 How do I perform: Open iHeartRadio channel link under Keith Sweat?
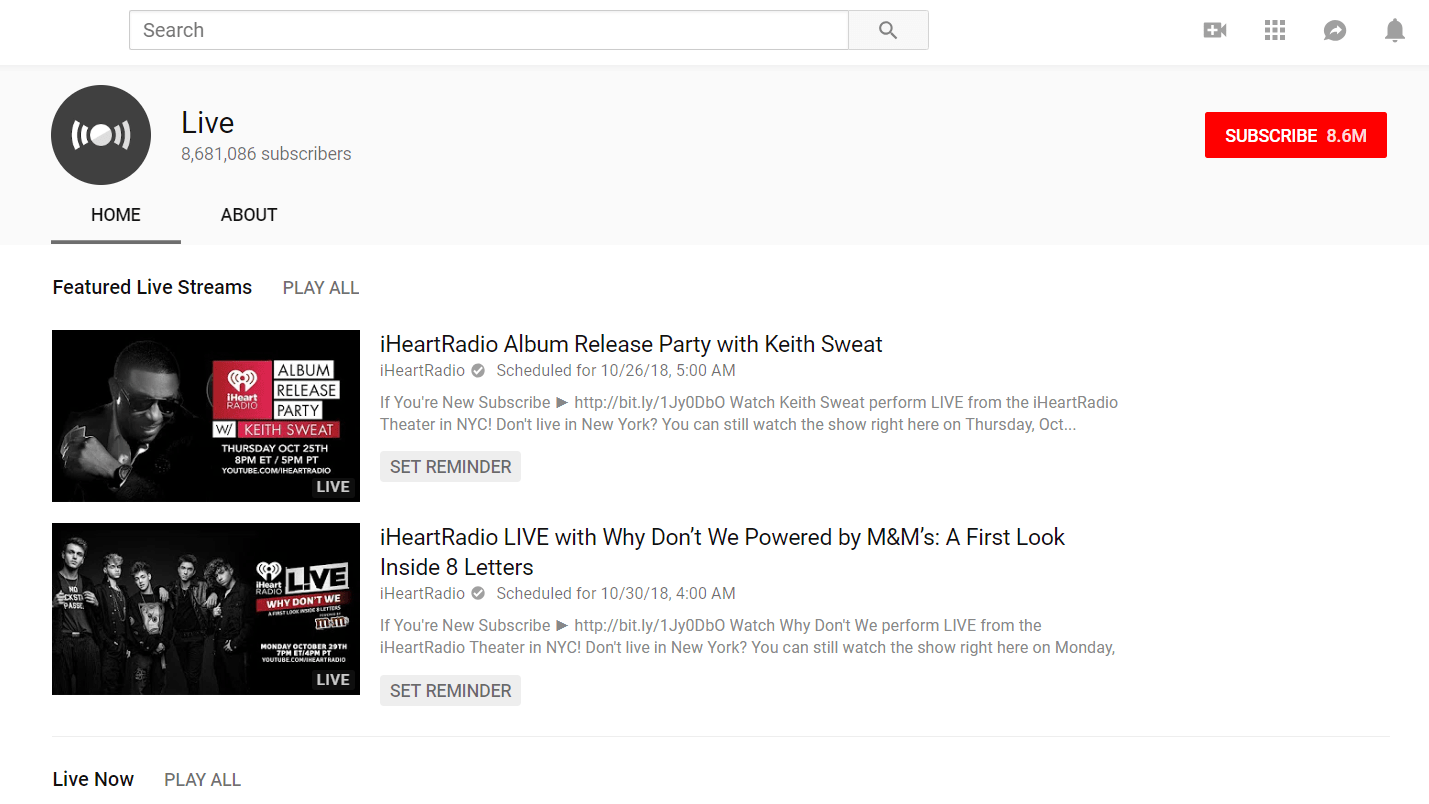tap(422, 371)
